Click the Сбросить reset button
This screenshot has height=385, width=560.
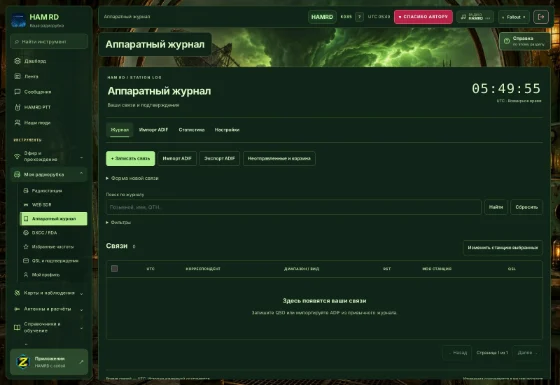coord(527,207)
